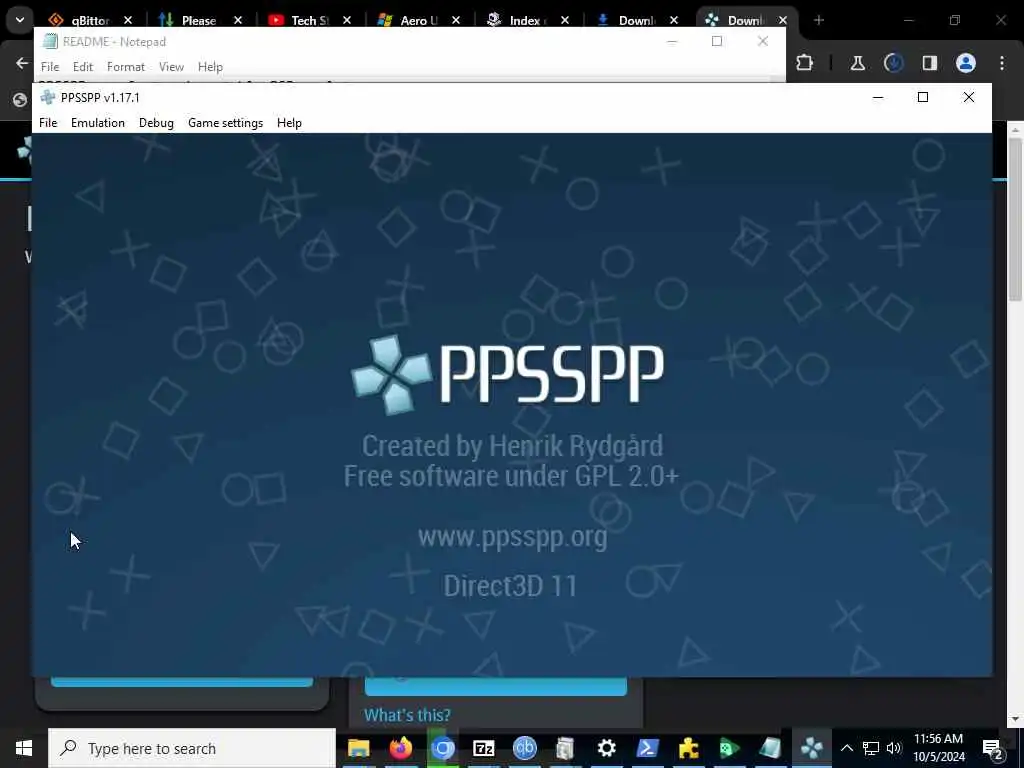Click the PPSSPP title bar app icon
Viewport: 1024px width, 768px height.
47,97
